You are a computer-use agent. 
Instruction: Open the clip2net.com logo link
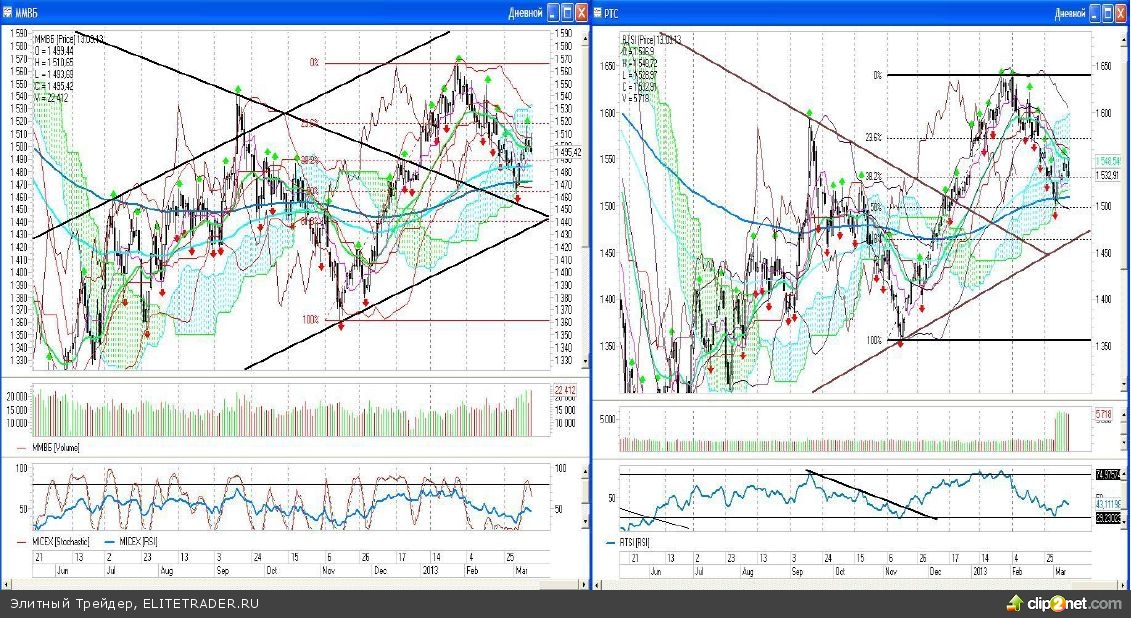tap(1065, 603)
